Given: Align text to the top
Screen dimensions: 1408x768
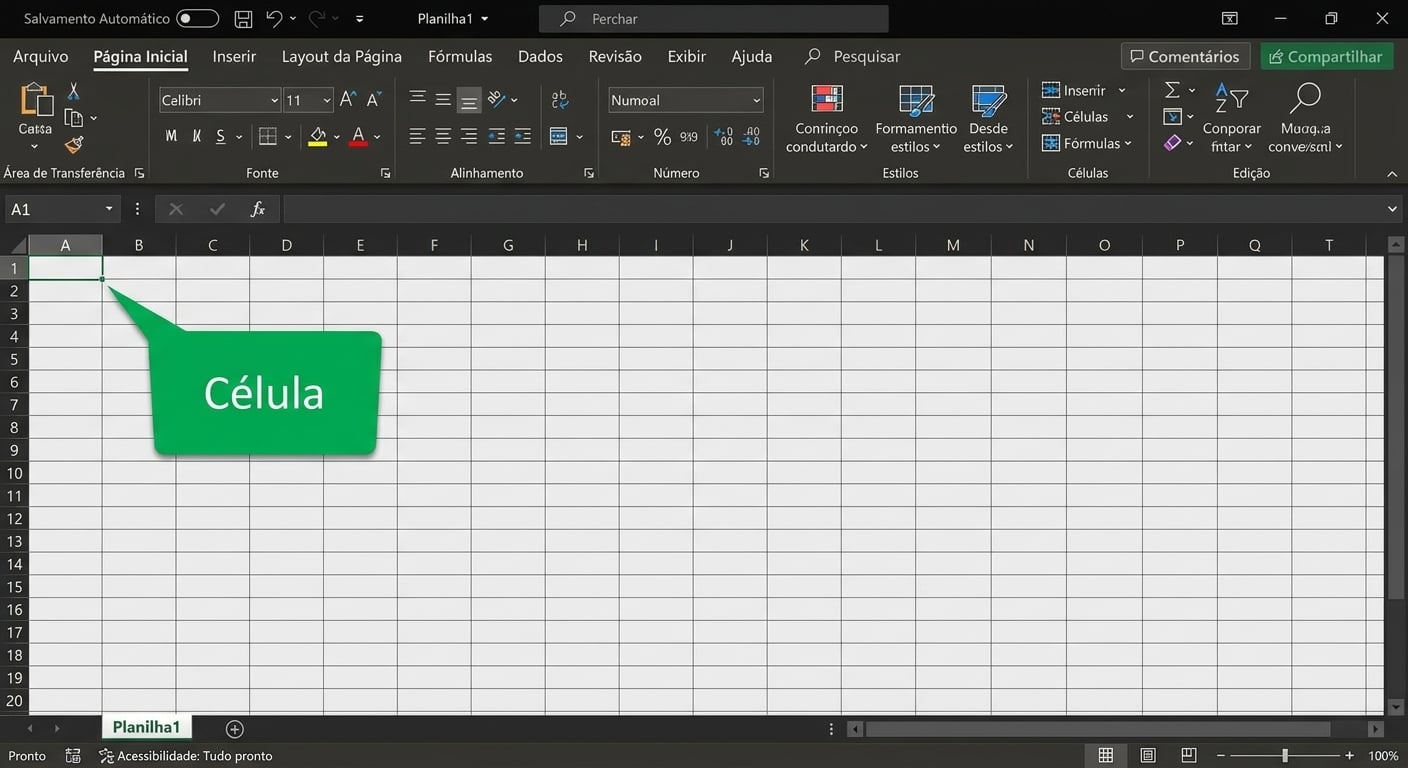Looking at the screenshot, I should (418, 99).
